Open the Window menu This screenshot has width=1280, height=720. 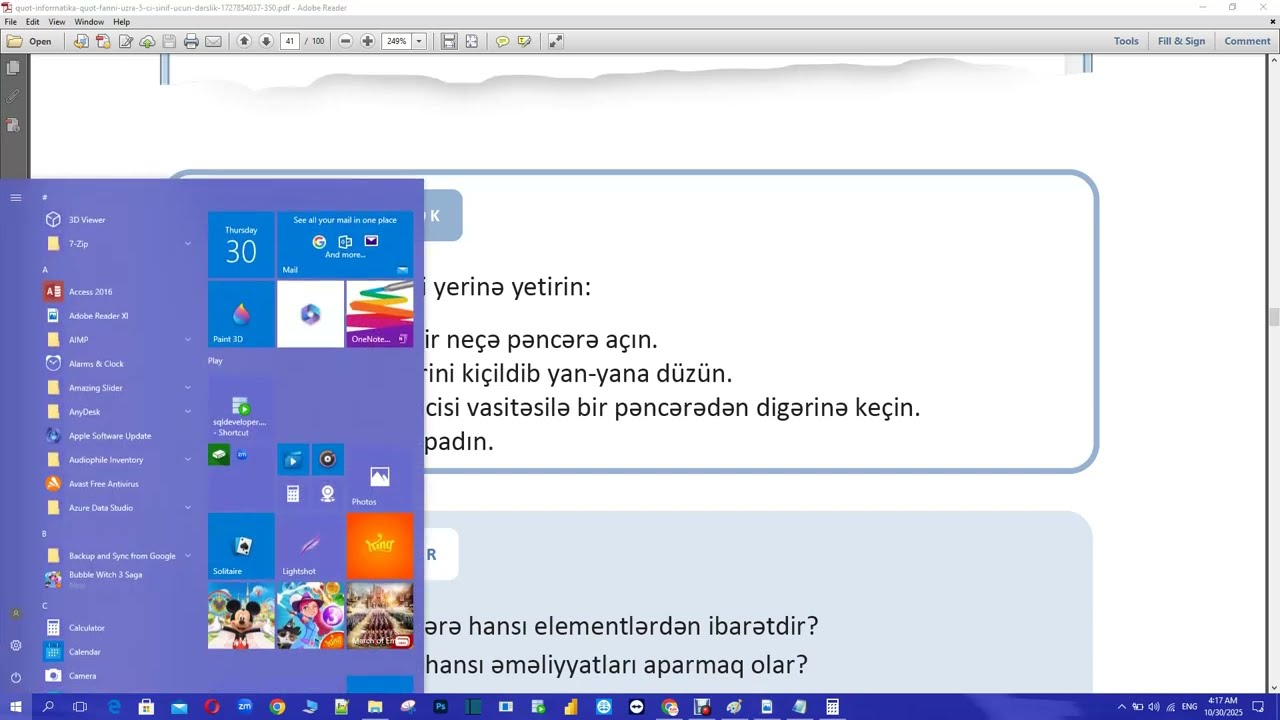[89, 22]
